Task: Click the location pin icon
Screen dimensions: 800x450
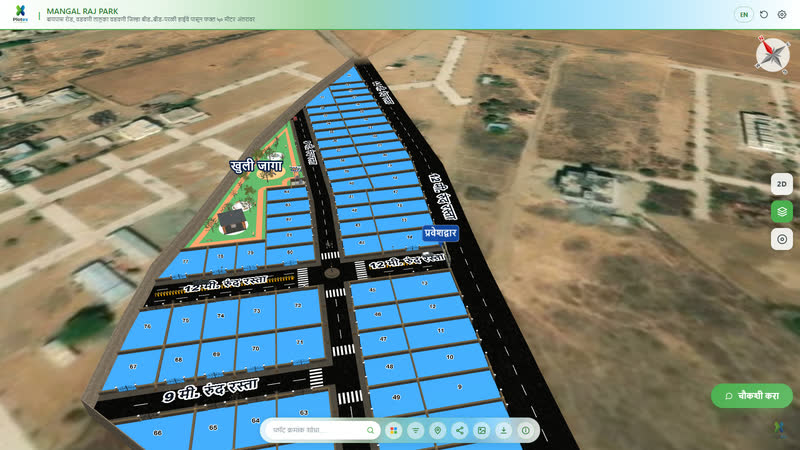Action: tap(437, 431)
